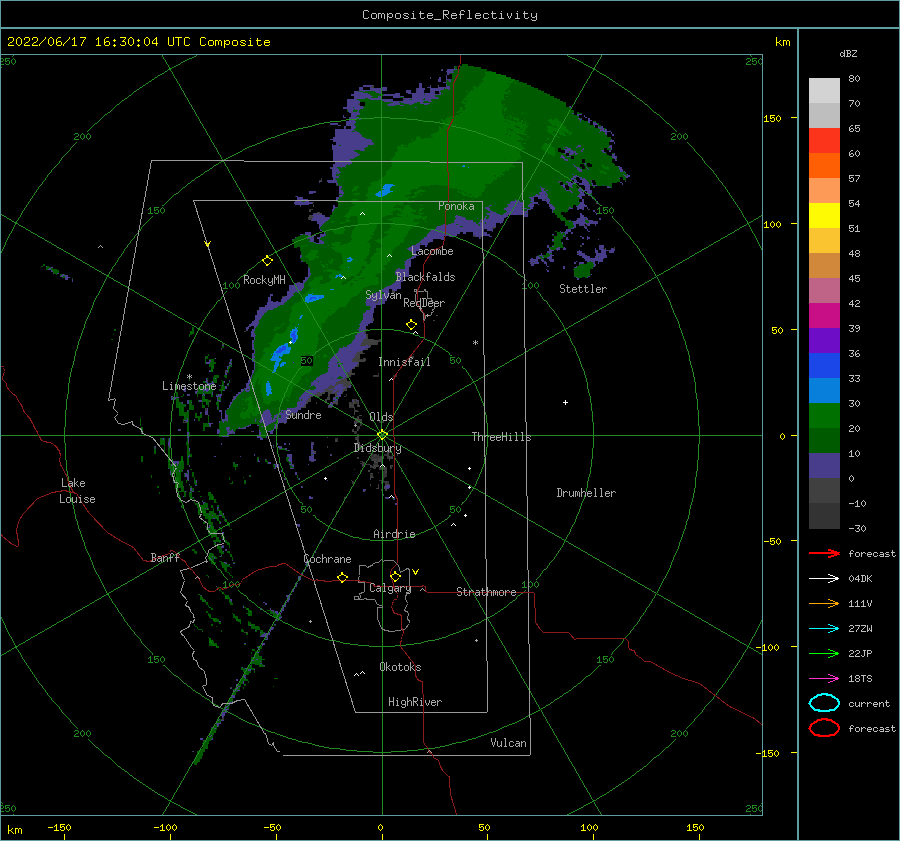
Task: Click the Lake Louise label
Action: [77, 491]
